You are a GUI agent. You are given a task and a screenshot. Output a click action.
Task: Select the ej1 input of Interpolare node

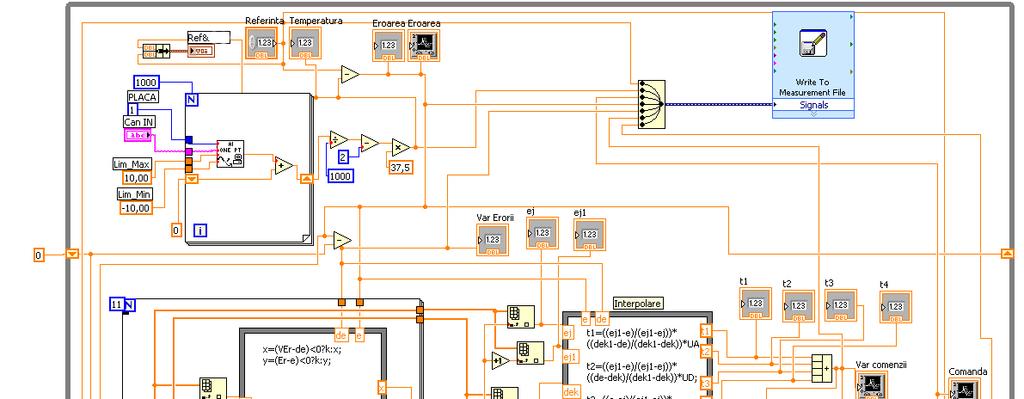click(x=570, y=357)
